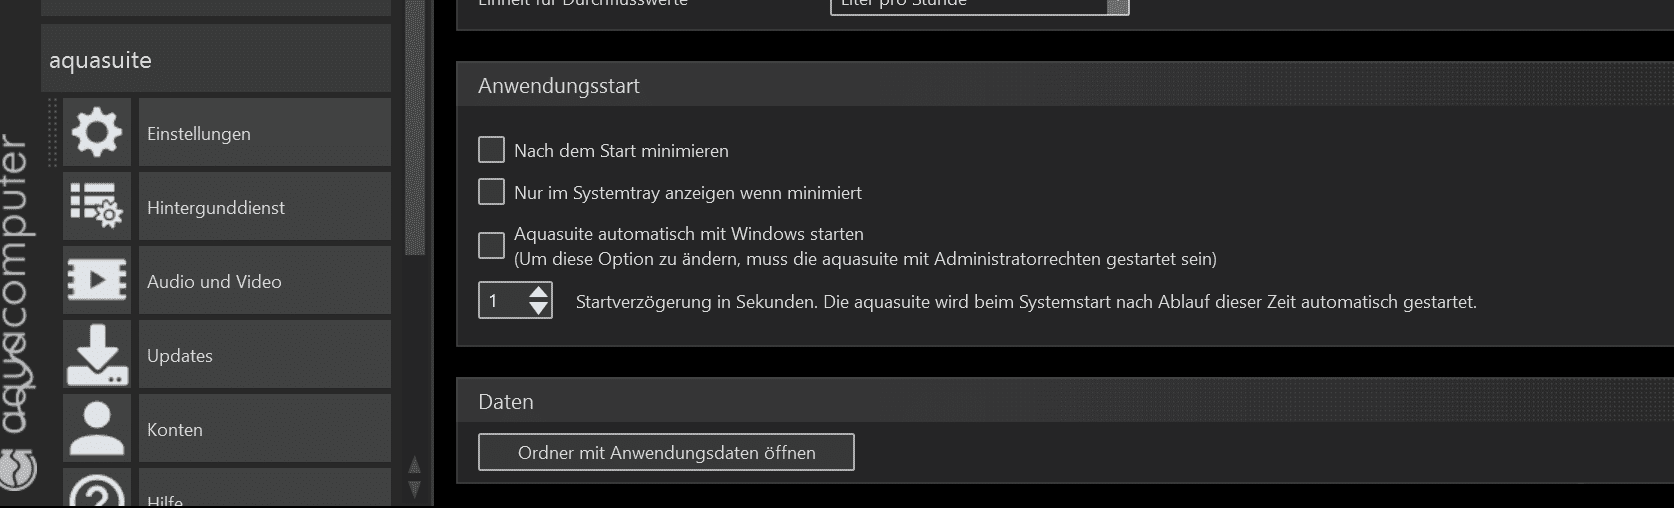The height and width of the screenshot is (508, 1674).
Task: Click the Audio und Video filmstrip icon
Action: [97, 281]
